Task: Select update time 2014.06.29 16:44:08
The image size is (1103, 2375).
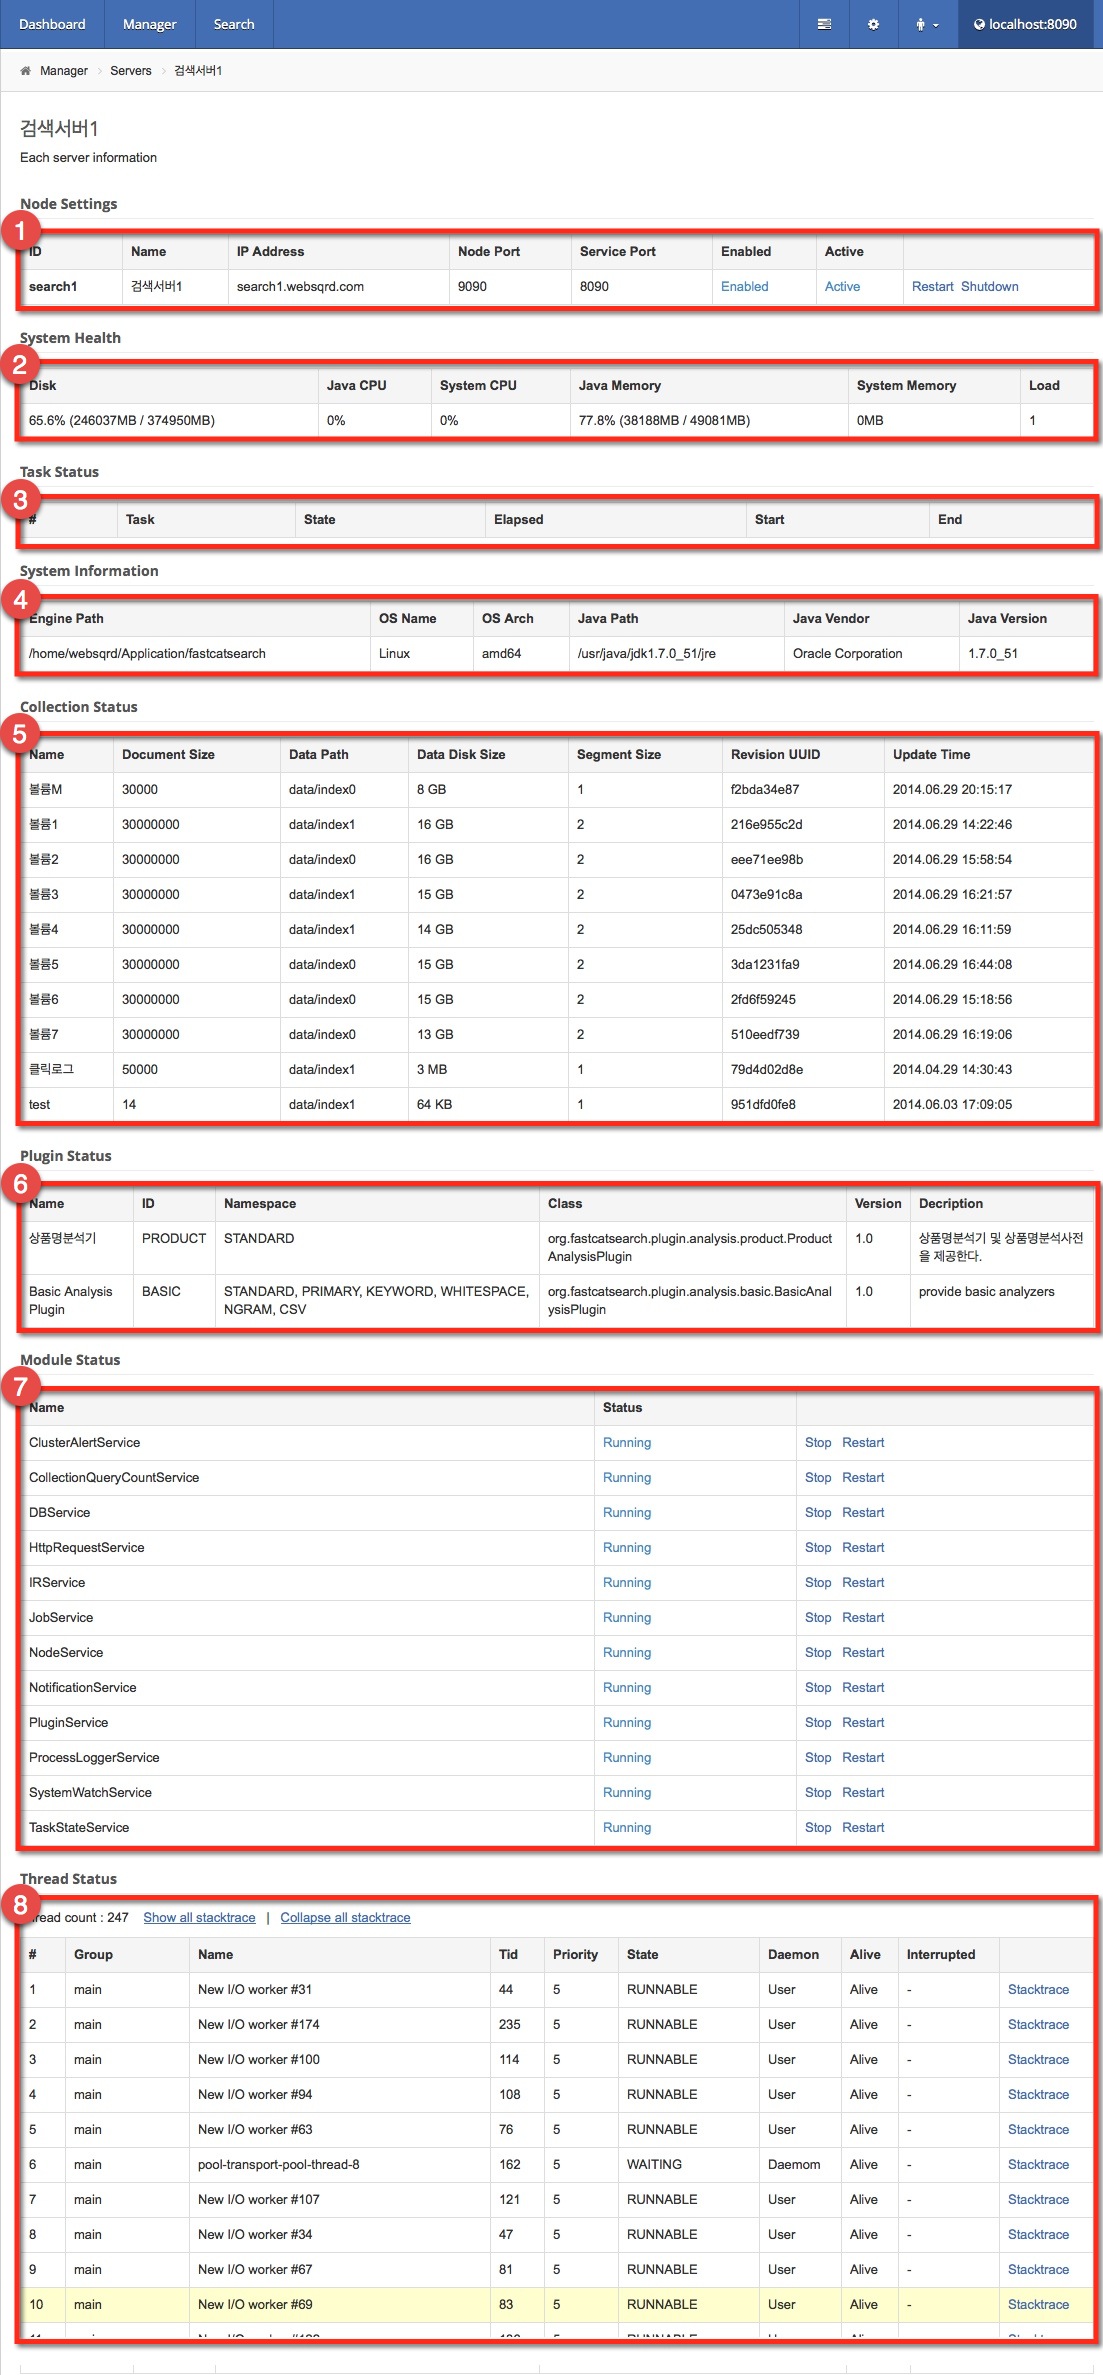Action: click(952, 965)
